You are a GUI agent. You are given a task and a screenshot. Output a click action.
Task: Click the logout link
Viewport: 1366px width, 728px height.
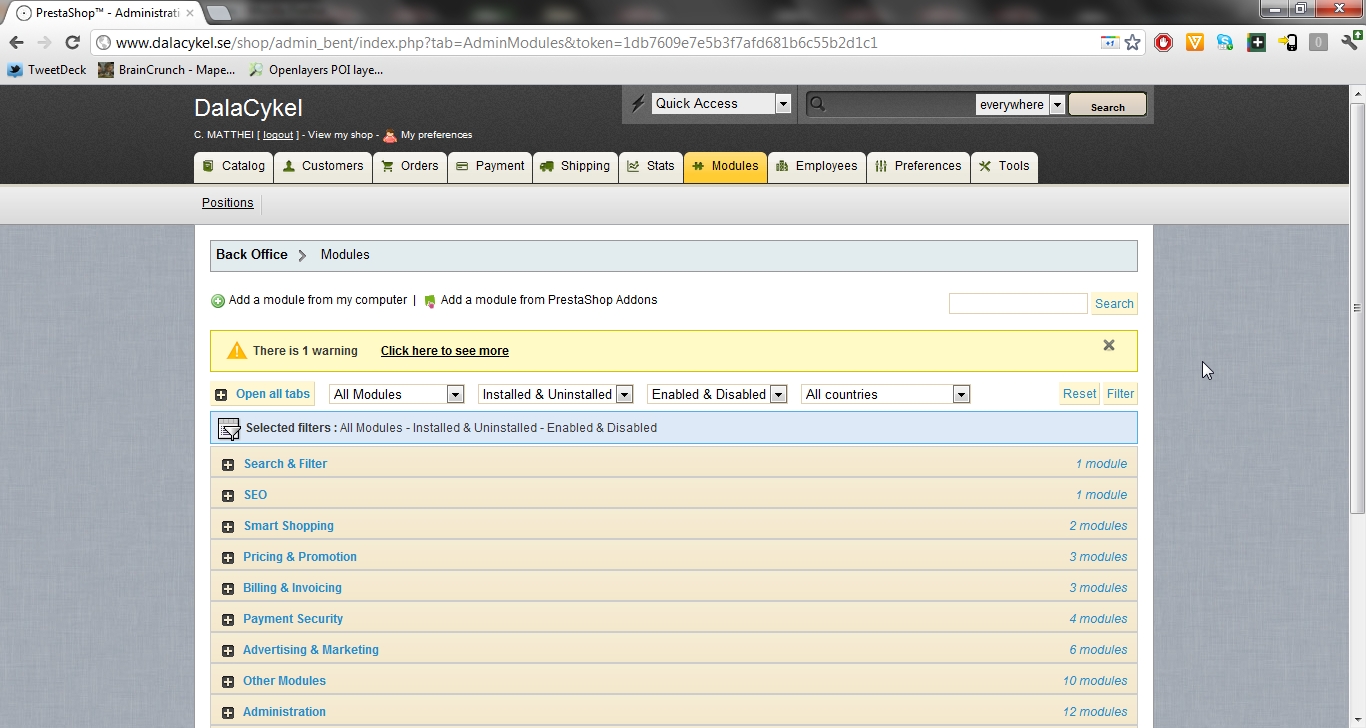(278, 135)
